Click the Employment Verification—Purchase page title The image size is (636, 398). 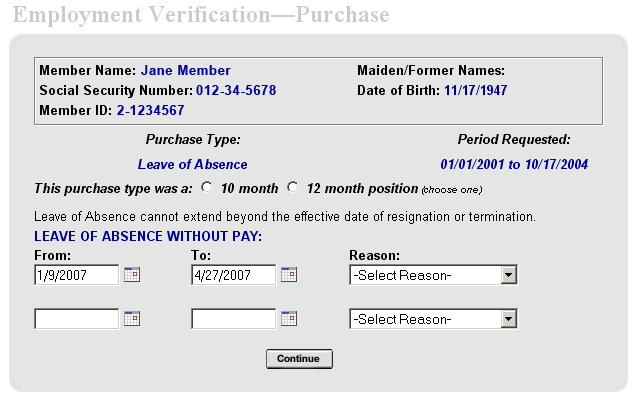pyautogui.click(x=201, y=15)
